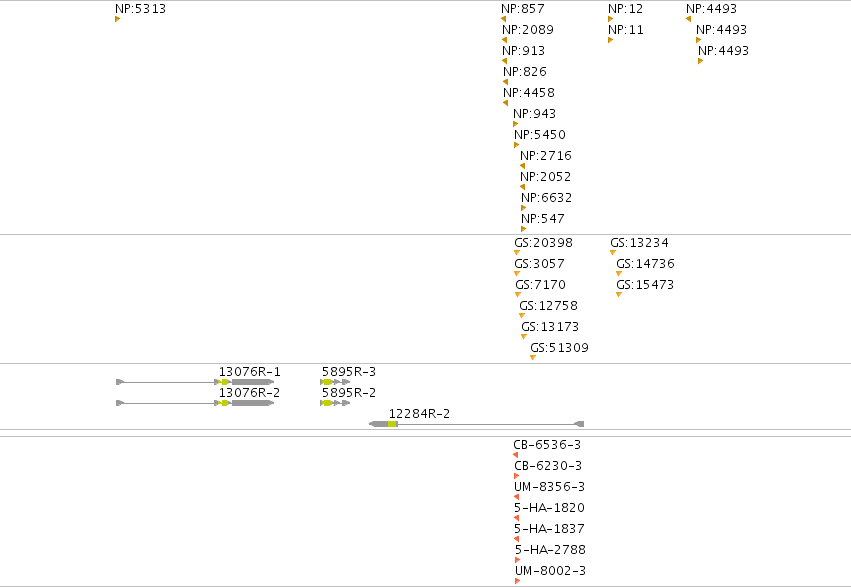Click the yellow-green exon of transcript 12284R-2
The width and height of the screenshot is (851, 587).
[392, 424]
